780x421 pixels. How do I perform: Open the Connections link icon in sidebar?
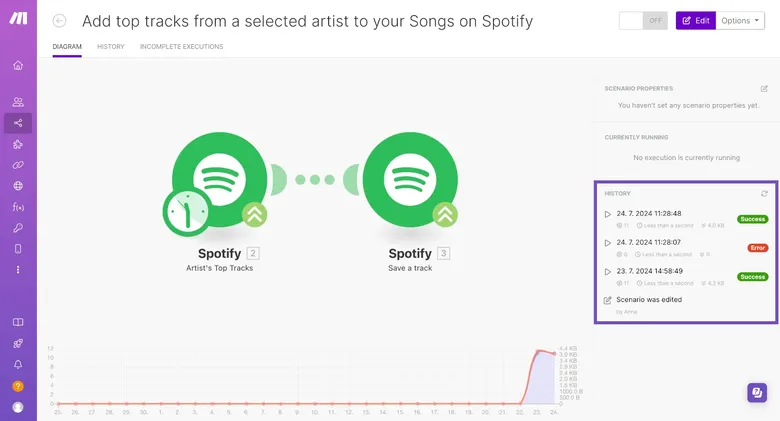click(x=18, y=165)
